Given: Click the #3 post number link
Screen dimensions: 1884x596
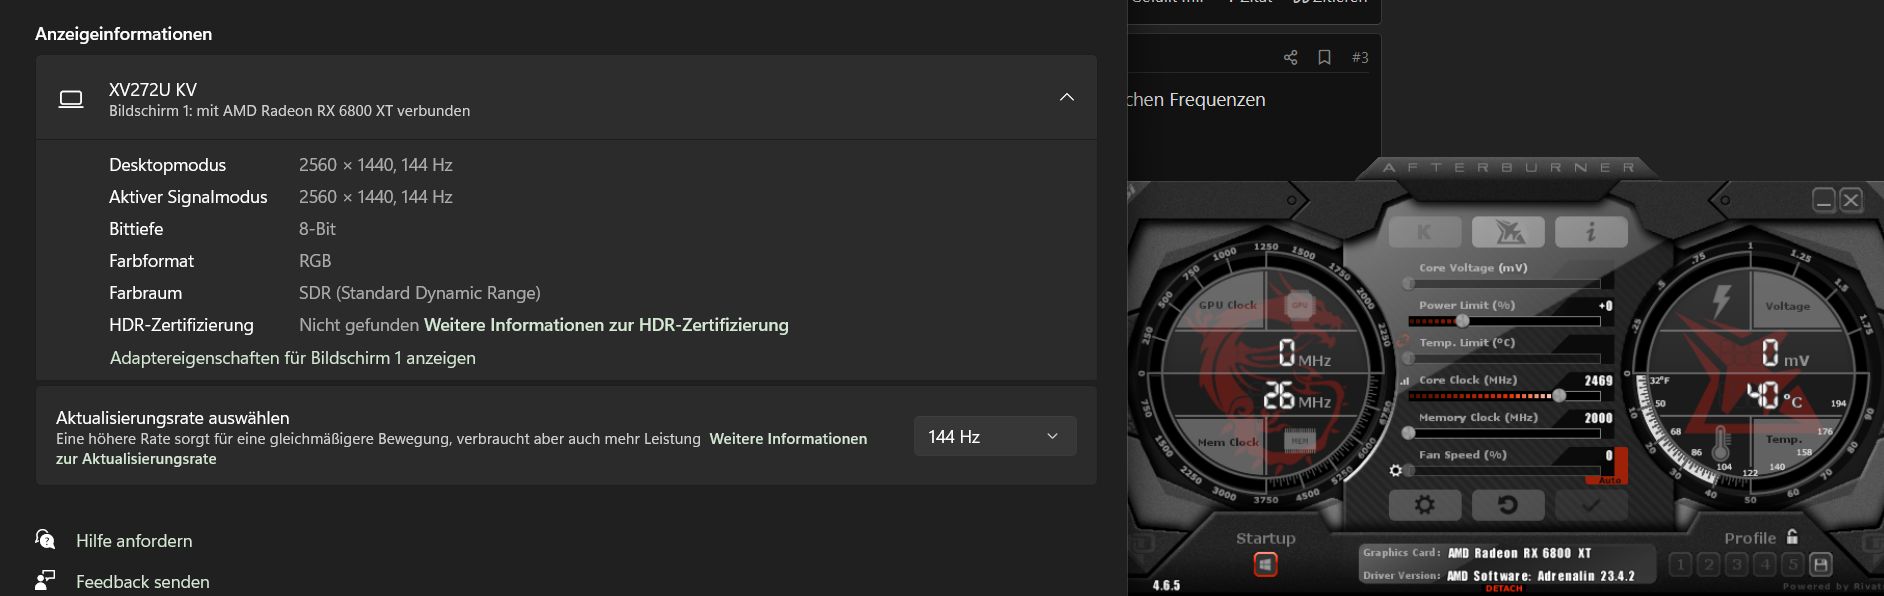Looking at the screenshot, I should click(1360, 58).
